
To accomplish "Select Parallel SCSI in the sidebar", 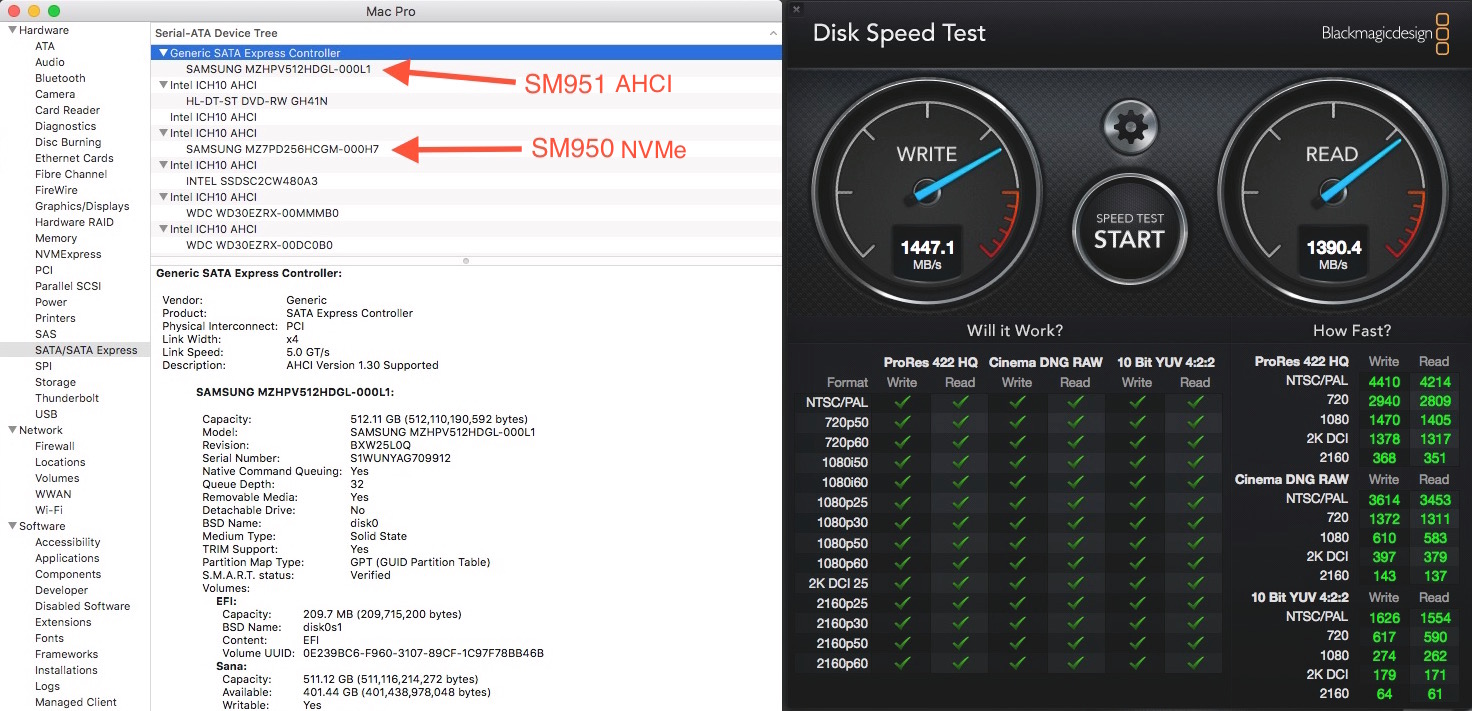I will [x=68, y=286].
